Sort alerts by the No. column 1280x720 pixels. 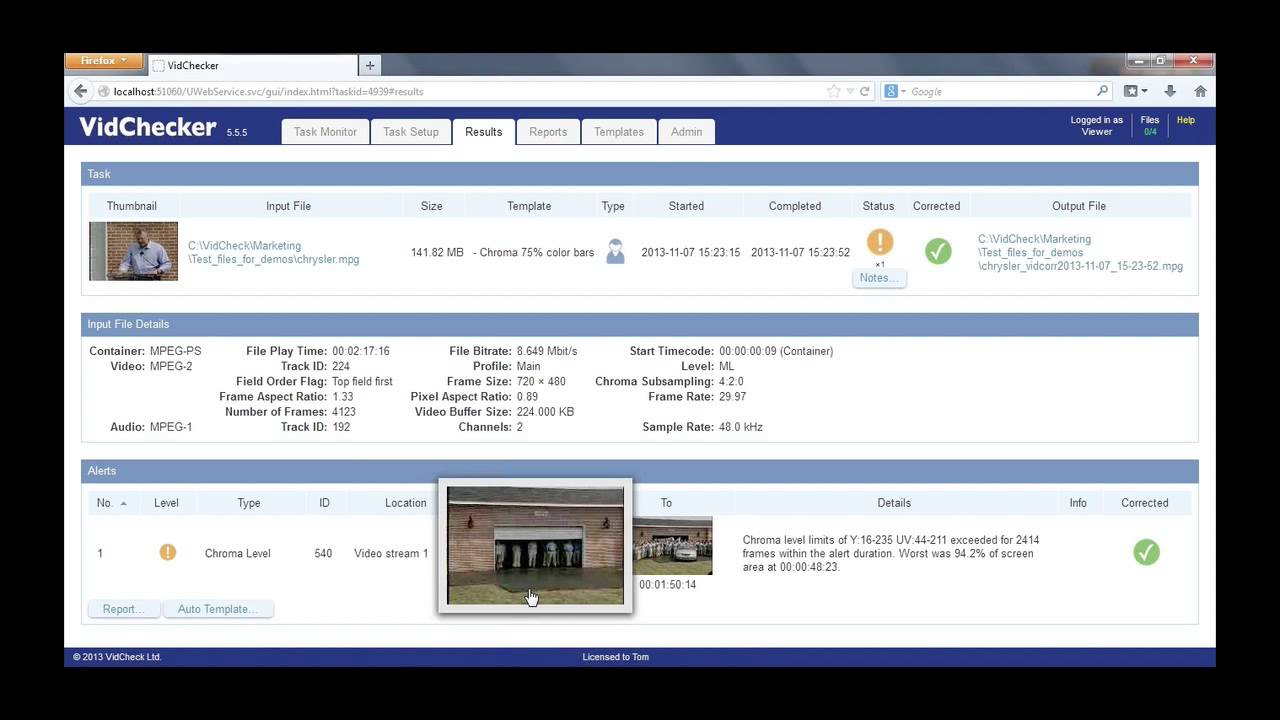pyautogui.click(x=111, y=503)
